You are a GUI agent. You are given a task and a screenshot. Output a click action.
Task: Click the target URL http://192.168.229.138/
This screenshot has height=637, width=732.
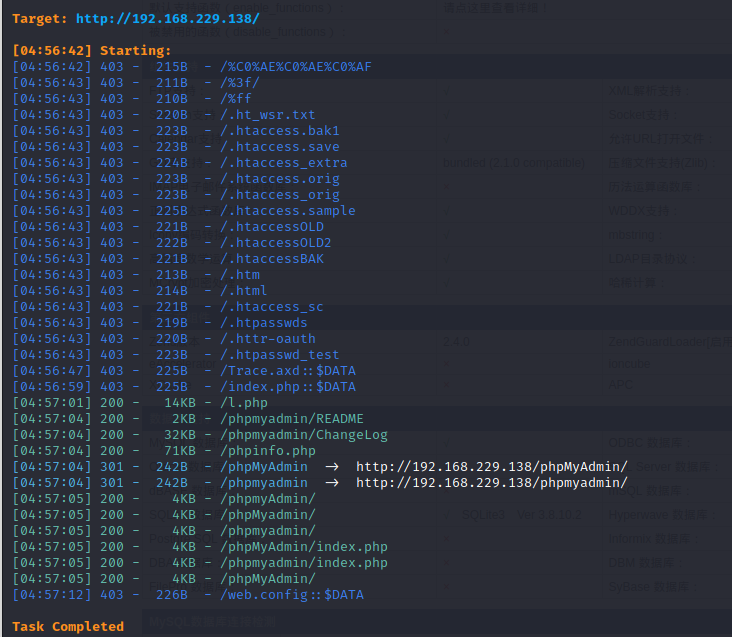(167, 18)
